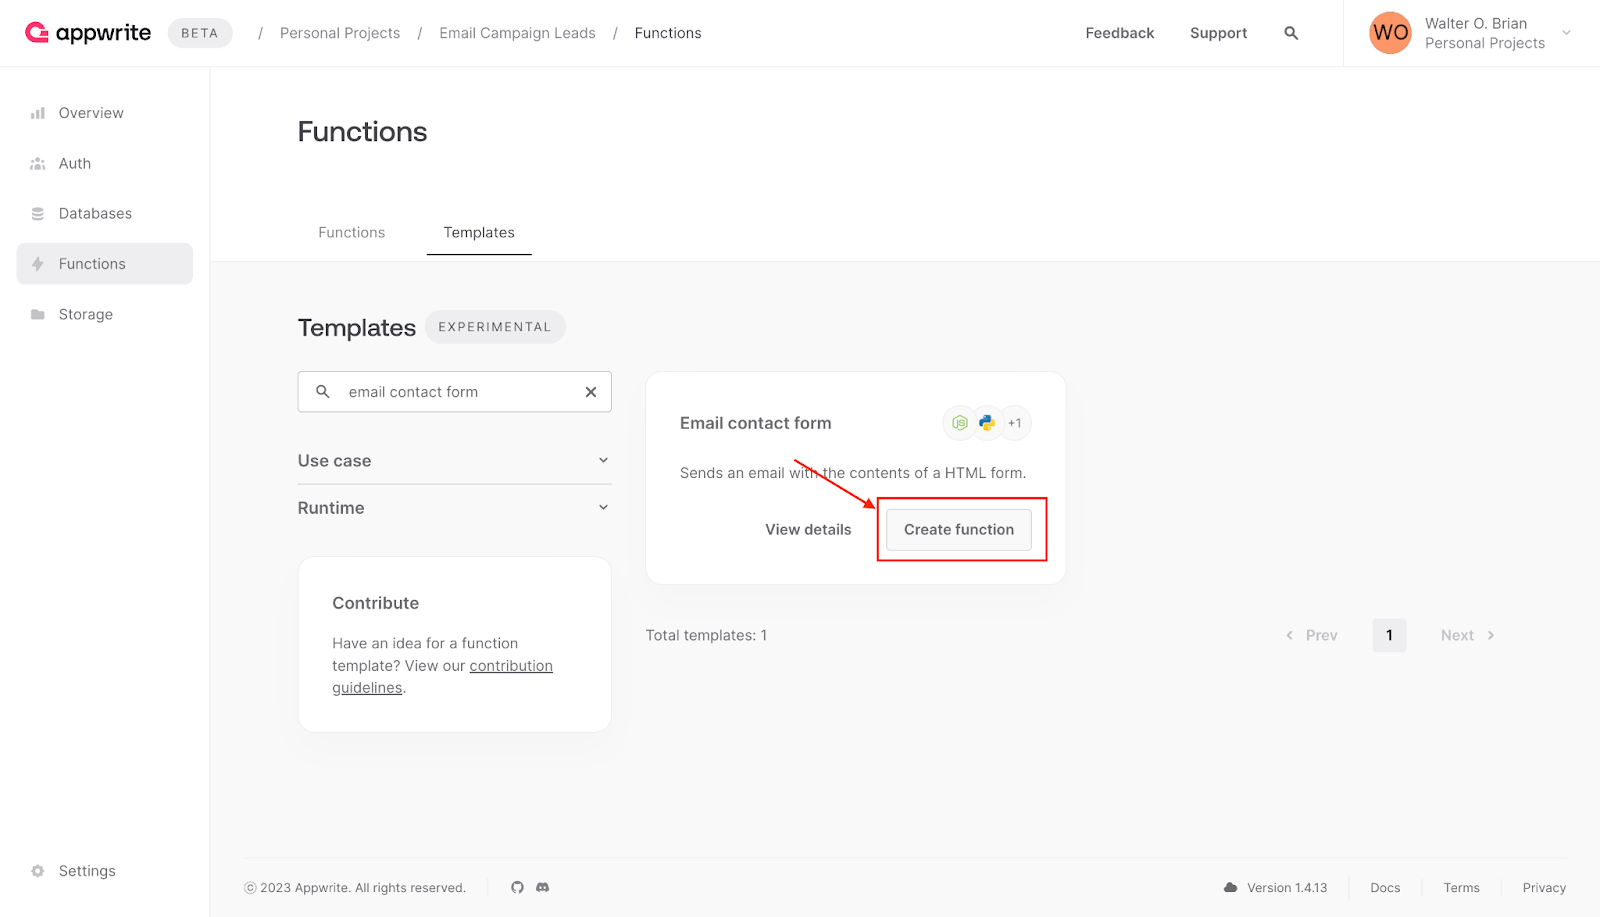Select the Templates tab
This screenshot has height=917, width=1600.
479,232
